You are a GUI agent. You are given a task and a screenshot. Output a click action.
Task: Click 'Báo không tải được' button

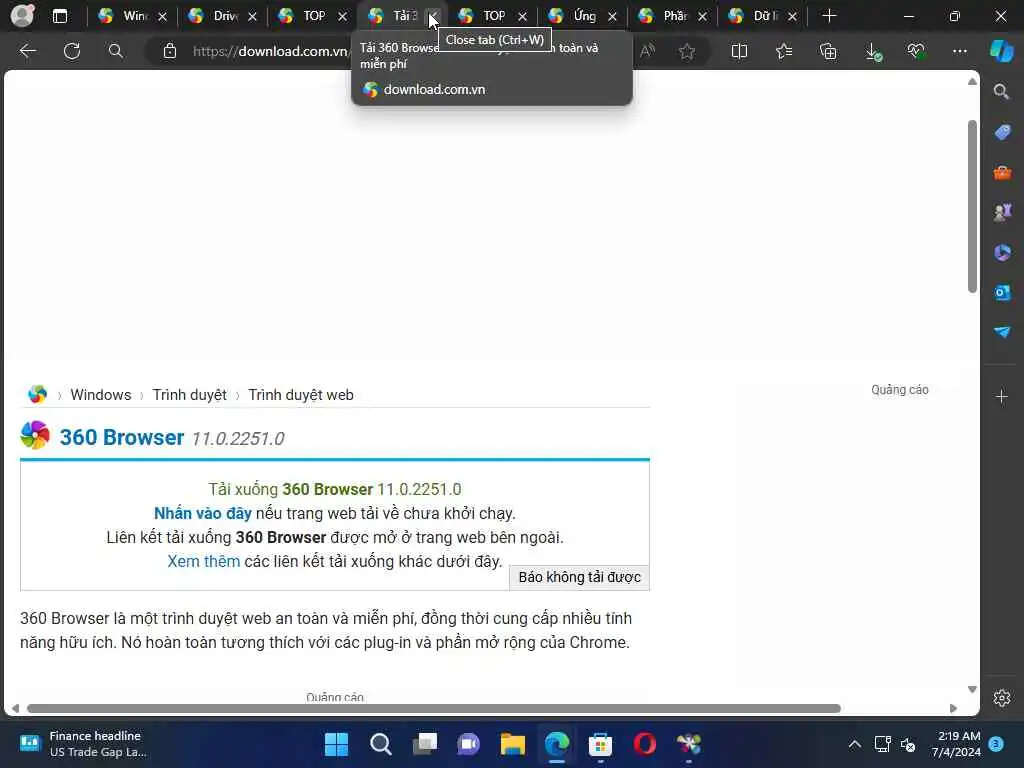point(579,577)
